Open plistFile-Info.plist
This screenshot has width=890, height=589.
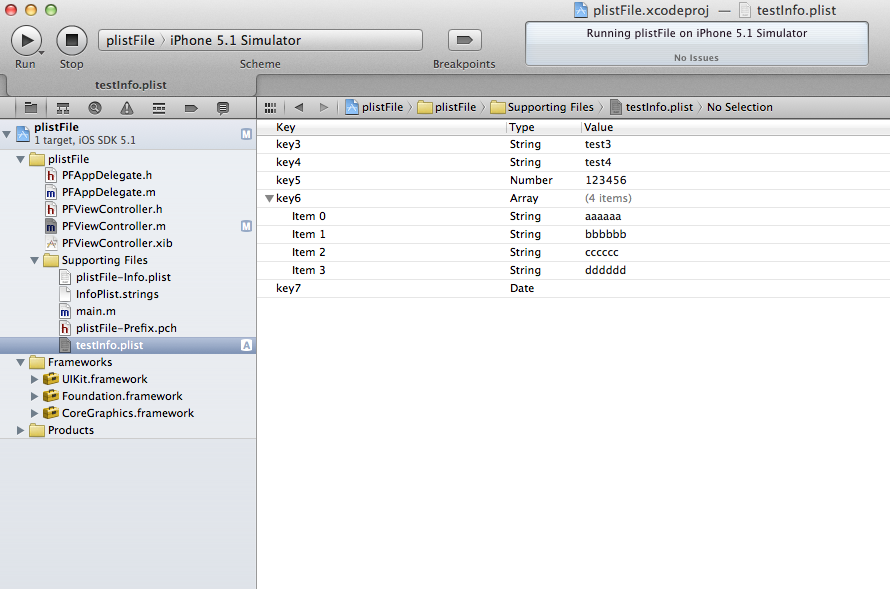click(123, 277)
